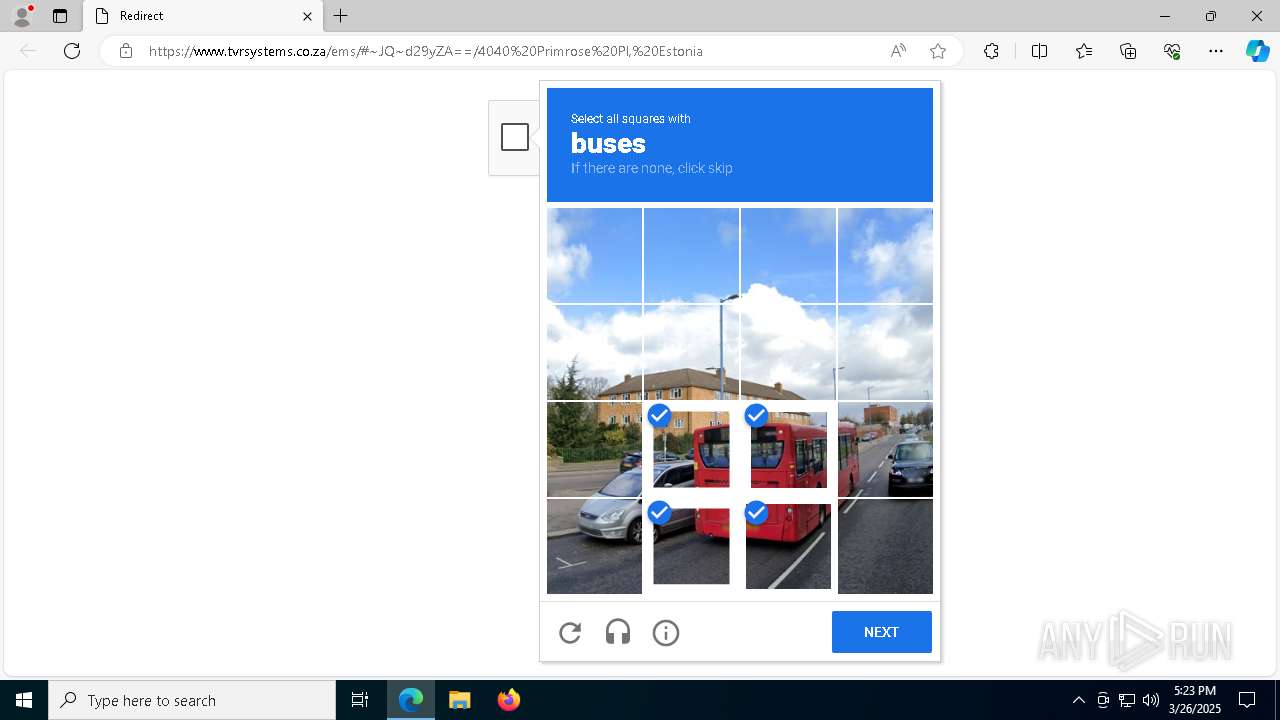Get an audio challenge via headphones icon
The height and width of the screenshot is (720, 1280).
click(618, 632)
